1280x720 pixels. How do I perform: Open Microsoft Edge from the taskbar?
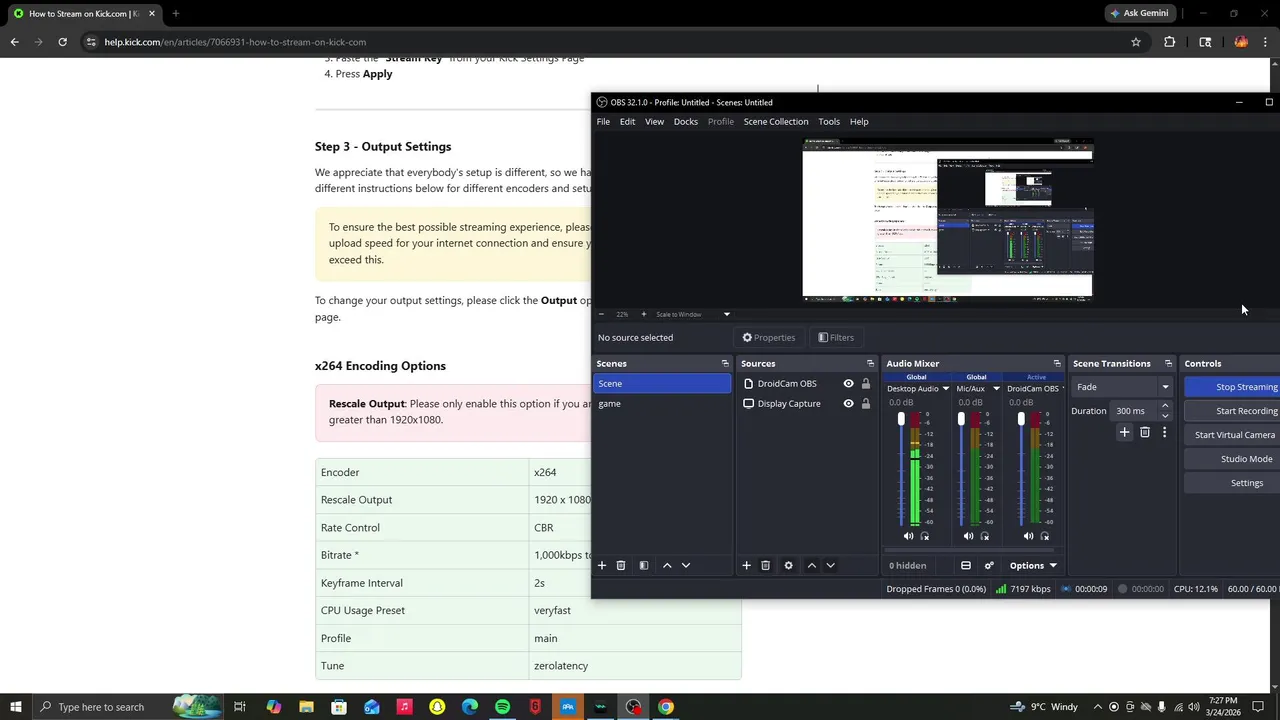(470, 707)
